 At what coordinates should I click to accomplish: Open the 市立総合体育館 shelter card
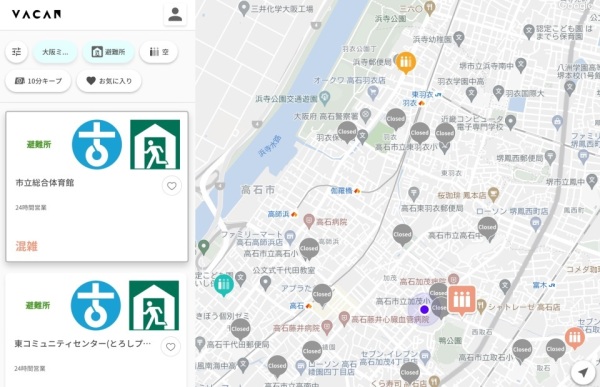[97, 187]
